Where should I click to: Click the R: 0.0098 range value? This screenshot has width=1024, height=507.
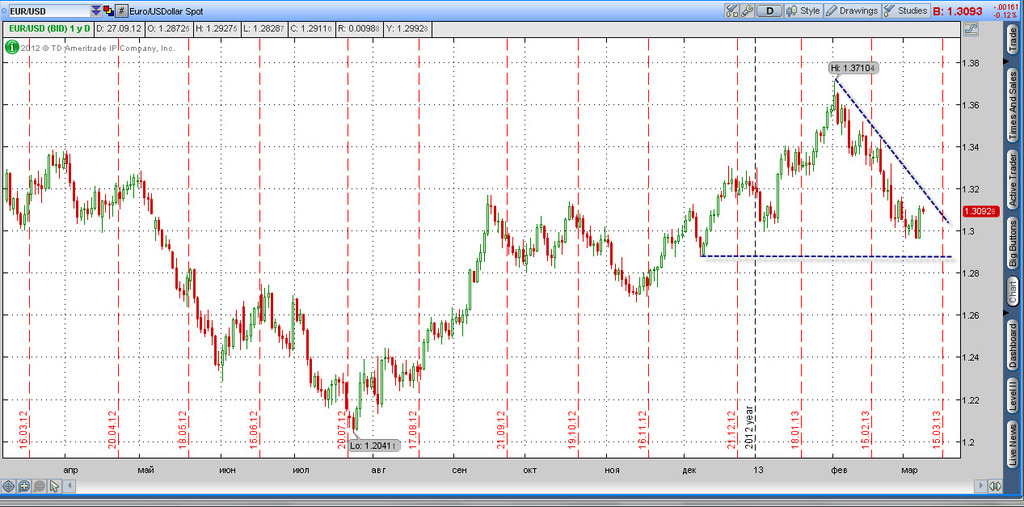(360, 29)
